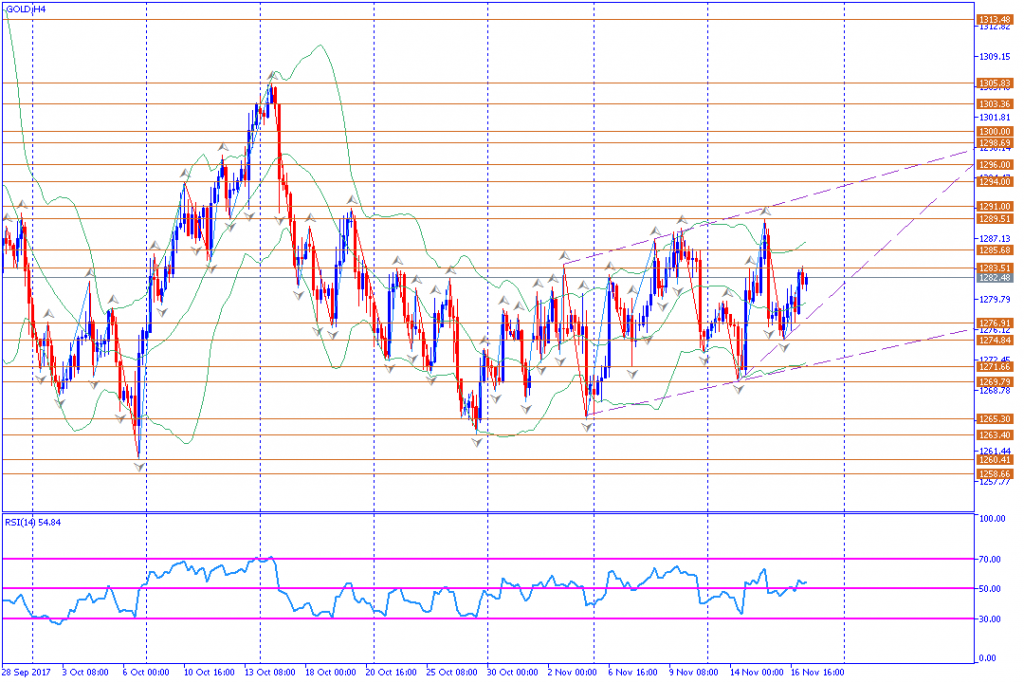The width and height of the screenshot is (1024, 683).
Task: Click the 30 Oct 00:00 time axis label
Action: coord(513,672)
